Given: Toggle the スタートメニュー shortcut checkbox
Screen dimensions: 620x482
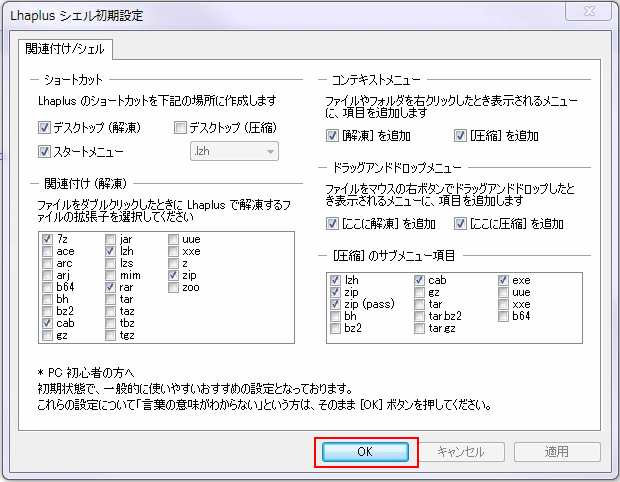Looking at the screenshot, I should click(x=44, y=152).
